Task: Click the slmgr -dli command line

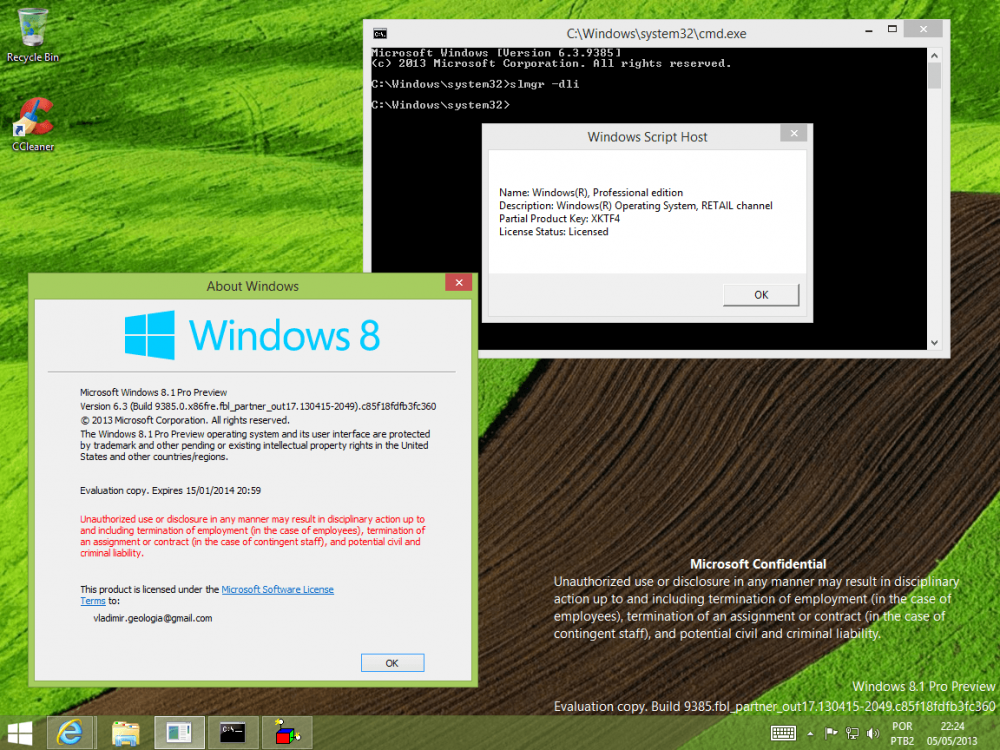Action: [475, 84]
